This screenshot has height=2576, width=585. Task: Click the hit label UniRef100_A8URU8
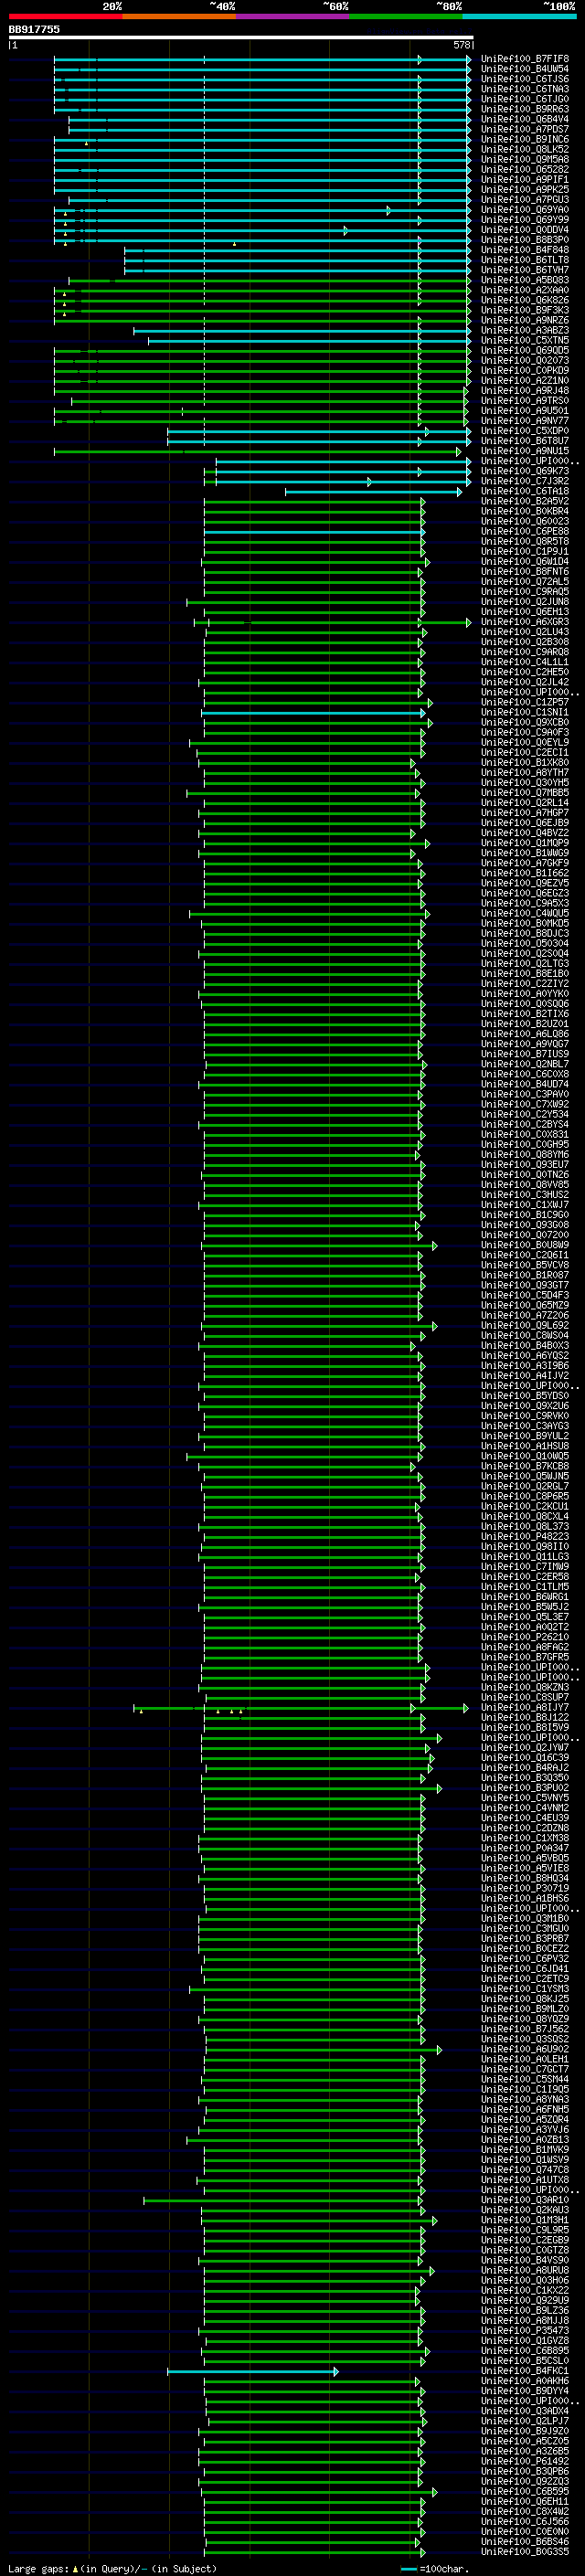[x=525, y=2271]
